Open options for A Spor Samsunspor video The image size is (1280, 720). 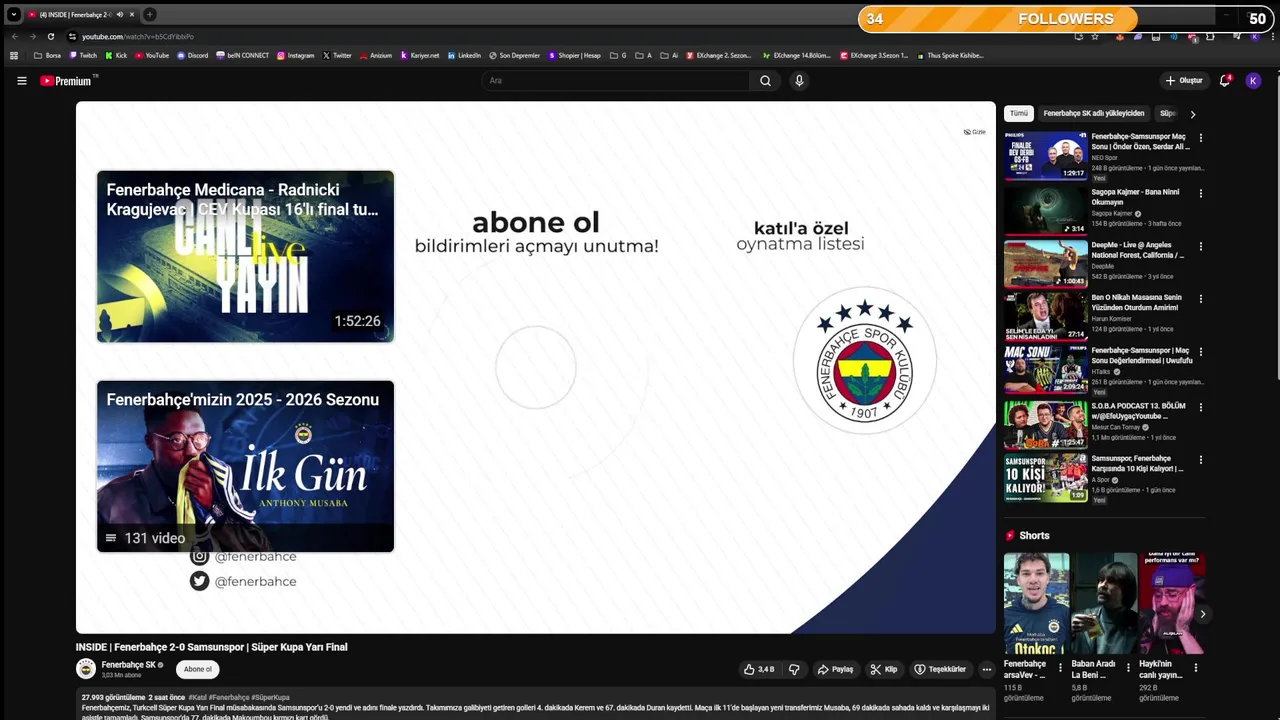pyautogui.click(x=1201, y=460)
